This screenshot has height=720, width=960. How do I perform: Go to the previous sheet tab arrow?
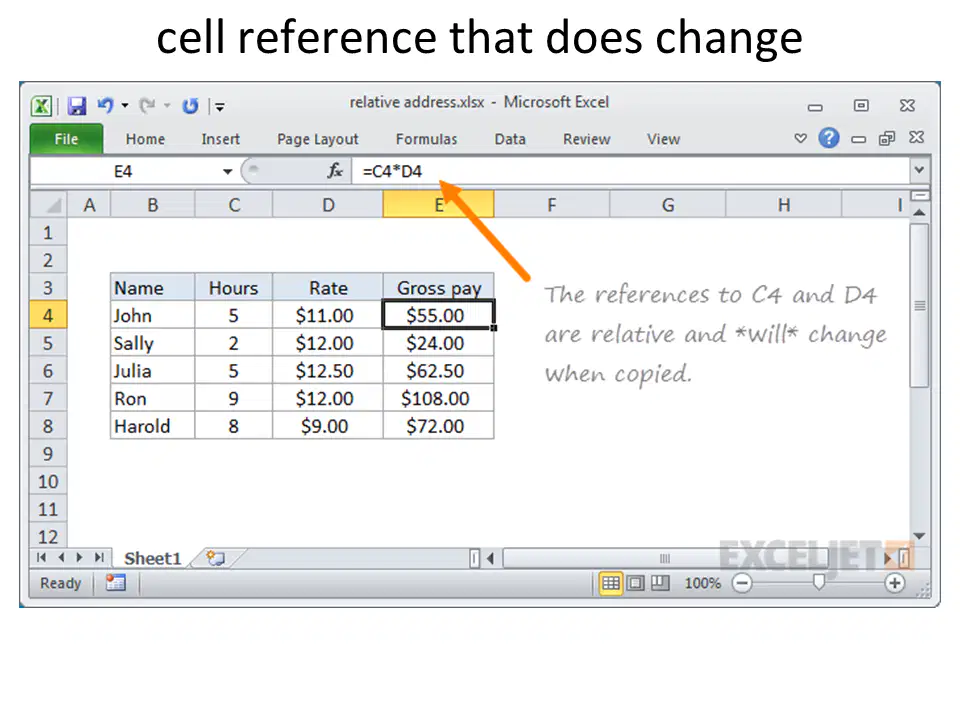click(61, 558)
